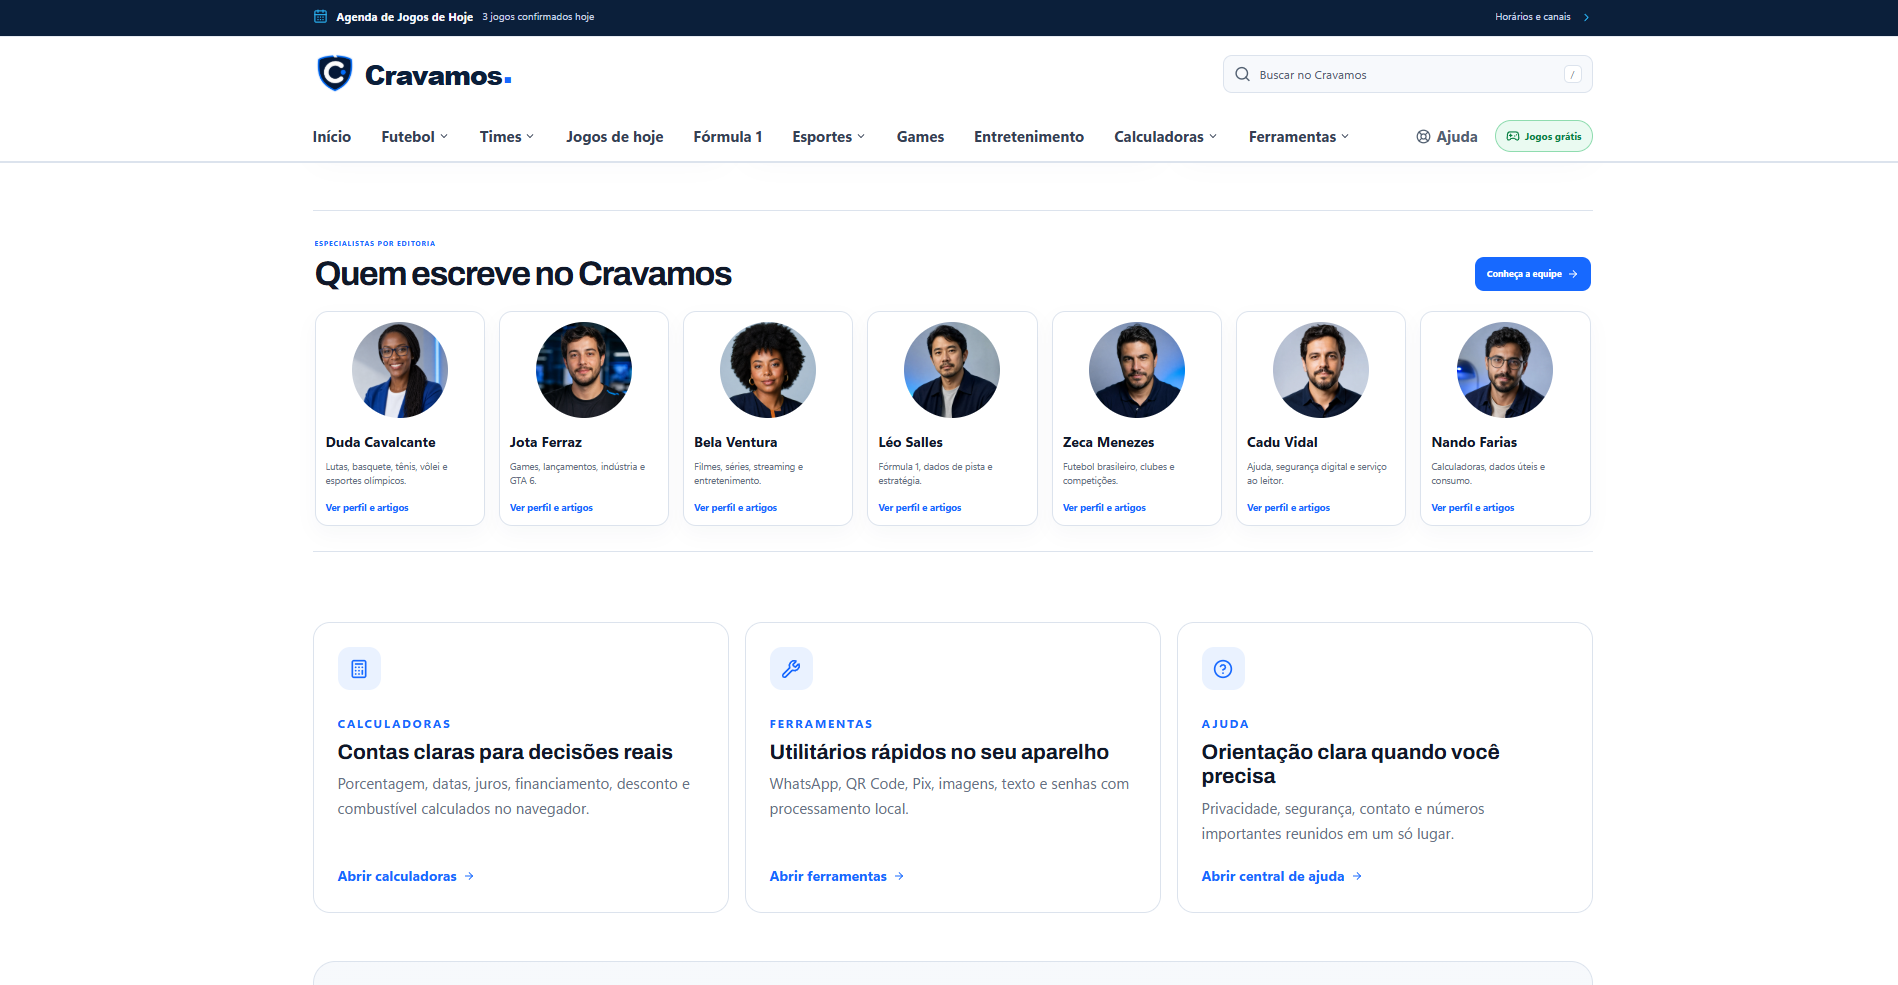
Task: Click heading Orientação clara quando você precisa
Action: pyautogui.click(x=1351, y=764)
